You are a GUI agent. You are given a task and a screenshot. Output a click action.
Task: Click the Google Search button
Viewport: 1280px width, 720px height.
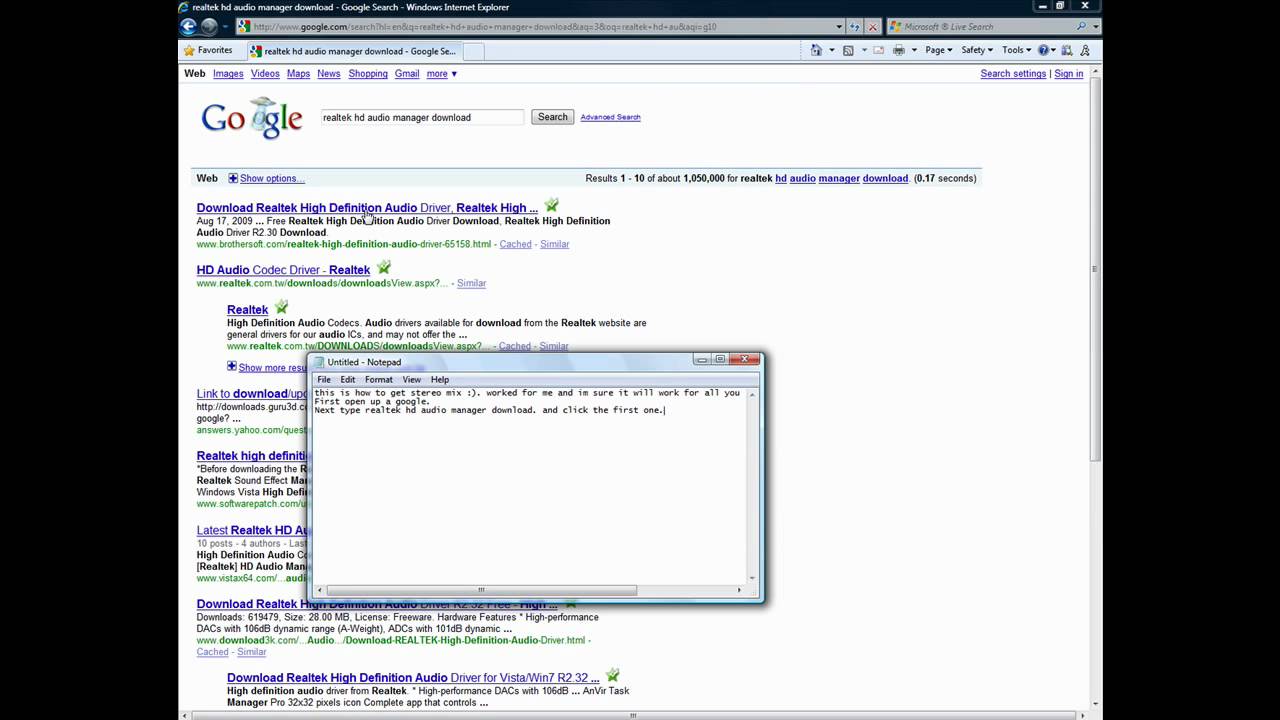(x=553, y=117)
